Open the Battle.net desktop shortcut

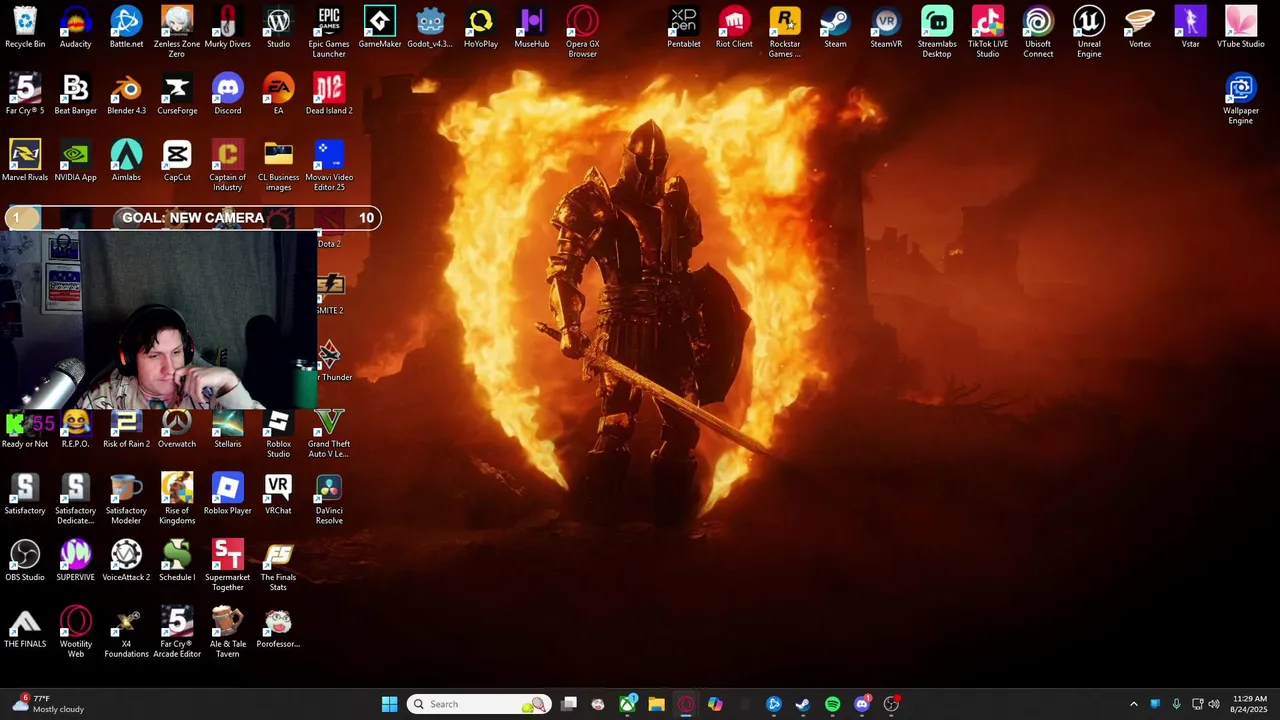(x=126, y=28)
